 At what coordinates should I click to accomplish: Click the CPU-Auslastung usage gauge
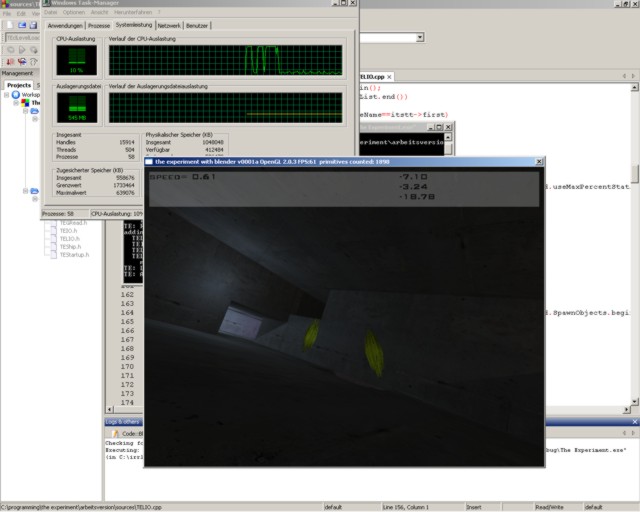pos(76,59)
